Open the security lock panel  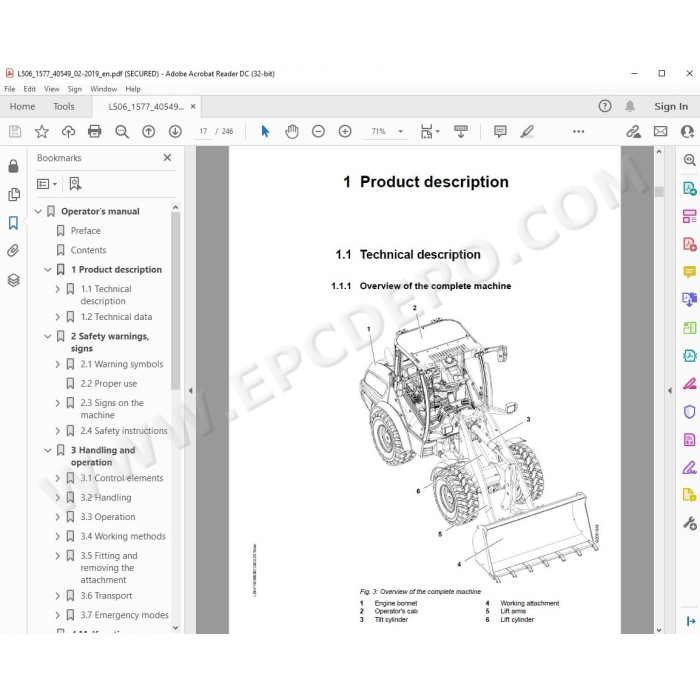[x=13, y=166]
